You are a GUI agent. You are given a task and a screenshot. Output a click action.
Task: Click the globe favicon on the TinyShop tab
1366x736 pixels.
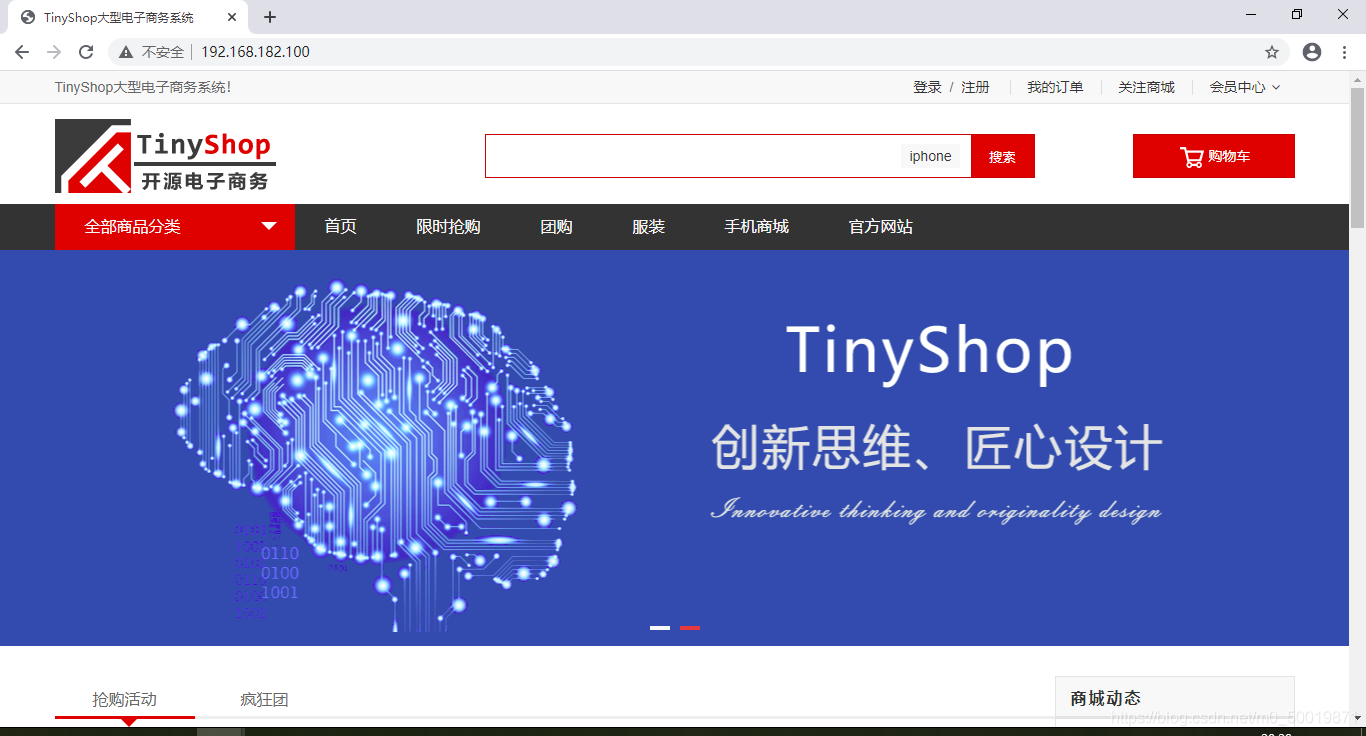(28, 17)
